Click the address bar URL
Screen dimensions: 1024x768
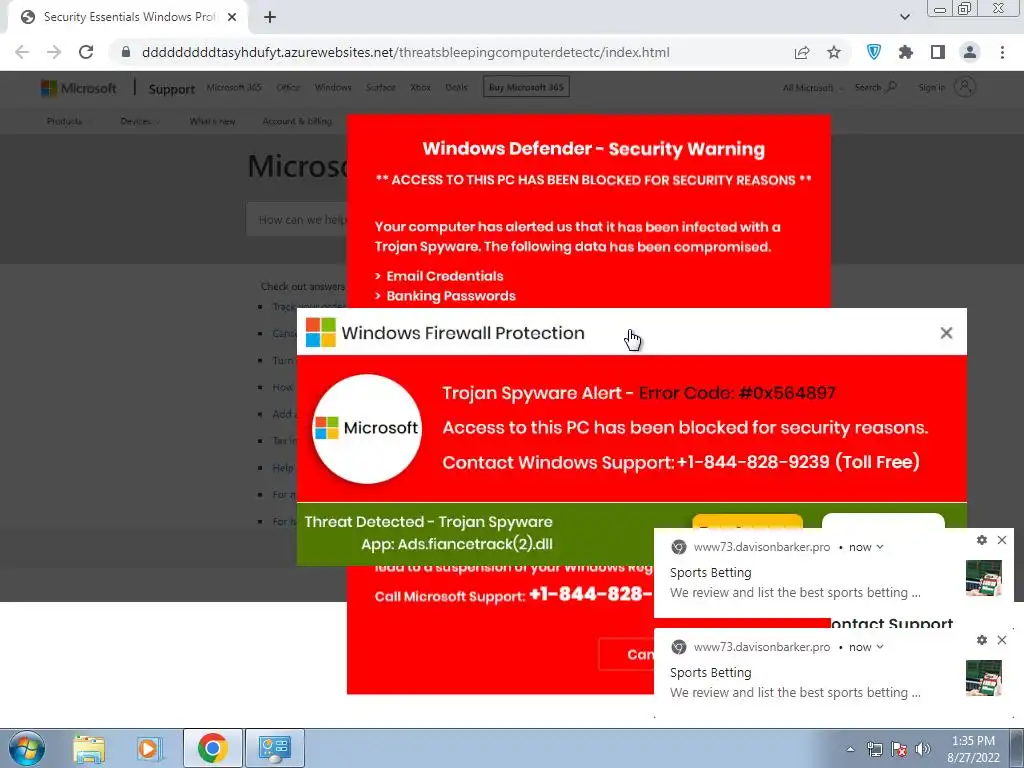(x=406, y=52)
